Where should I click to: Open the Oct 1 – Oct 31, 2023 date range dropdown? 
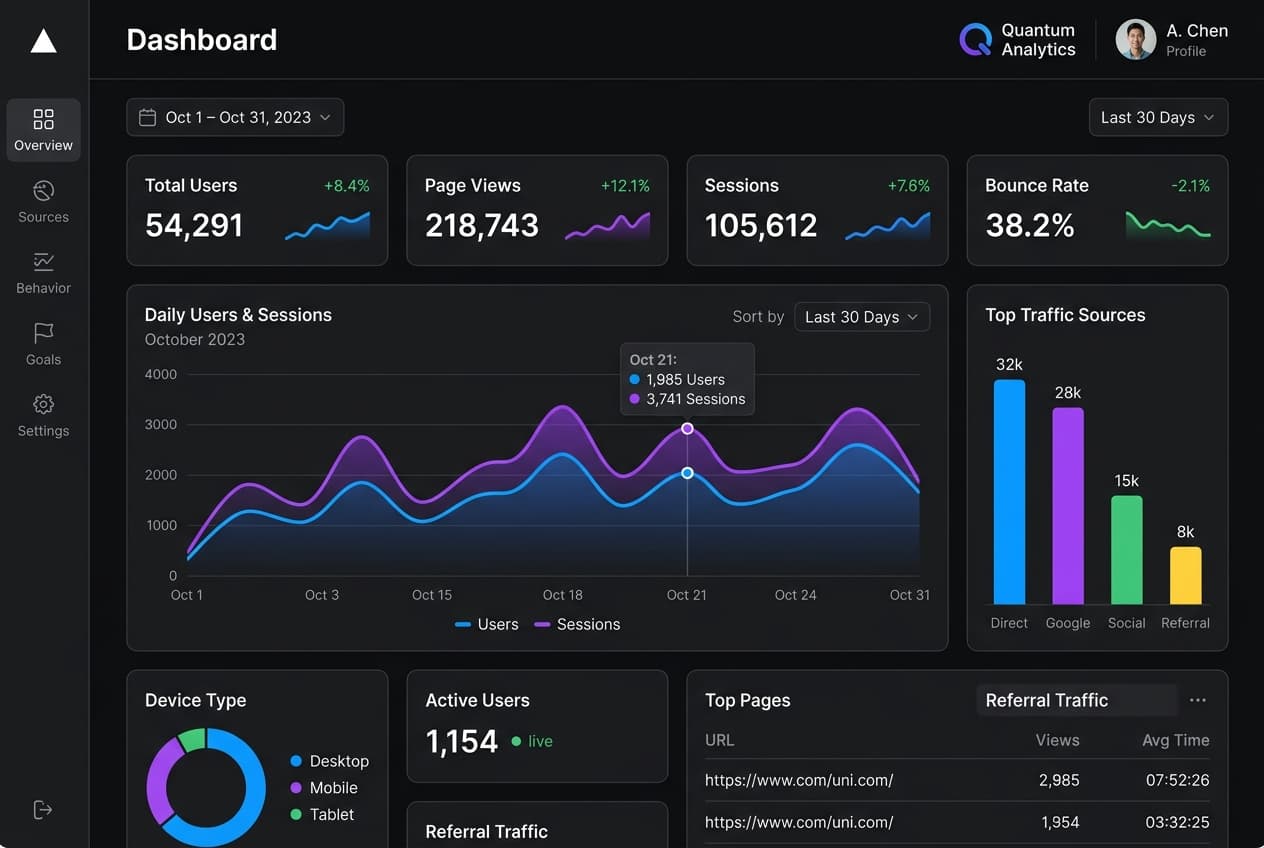pyautogui.click(x=235, y=117)
